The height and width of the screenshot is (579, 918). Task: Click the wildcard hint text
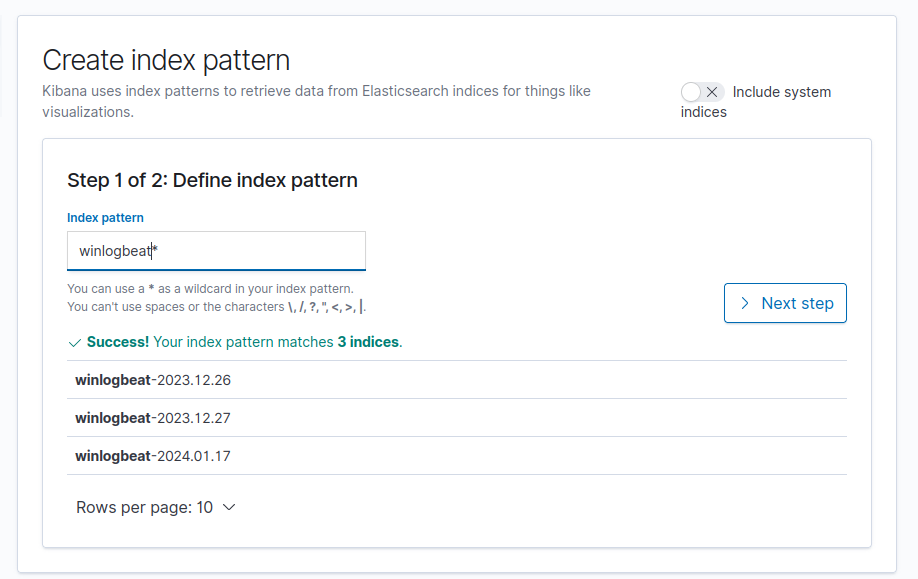pos(210,289)
